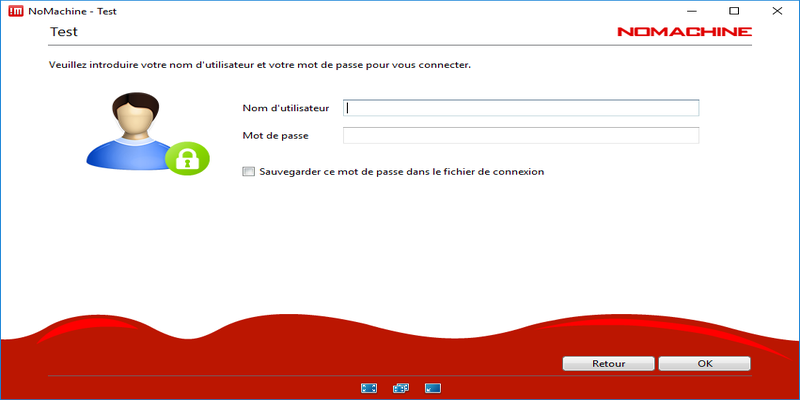This screenshot has width=800, height=400.
Task: Click the red NOMACHINE brand logo
Action: [x=684, y=32]
